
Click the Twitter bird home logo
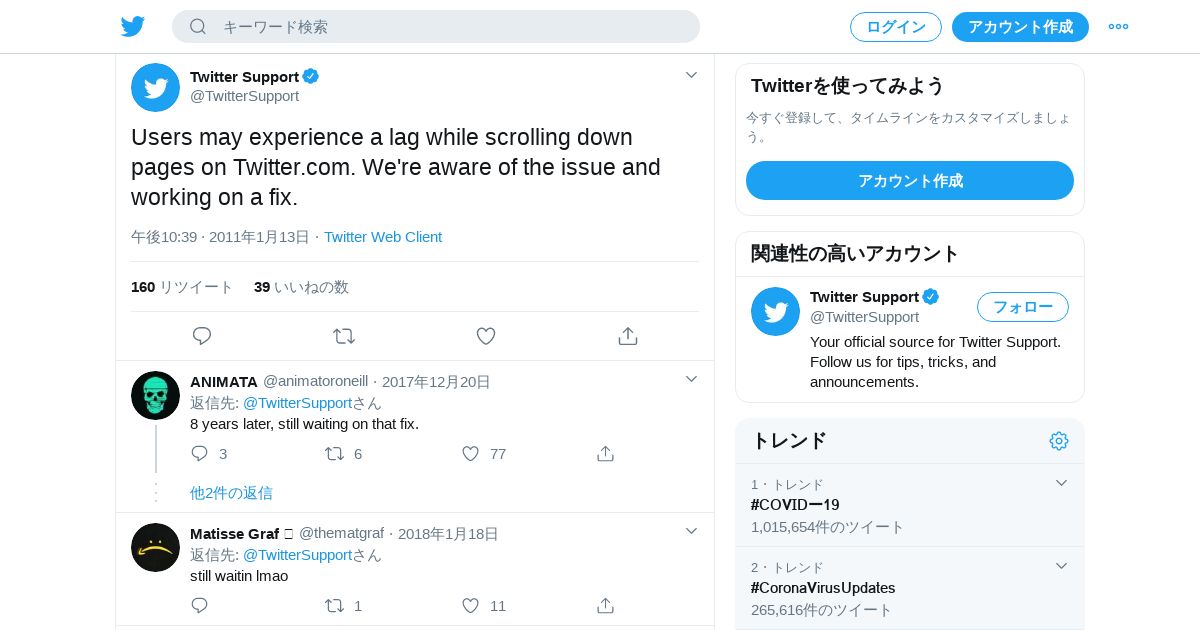(x=133, y=27)
